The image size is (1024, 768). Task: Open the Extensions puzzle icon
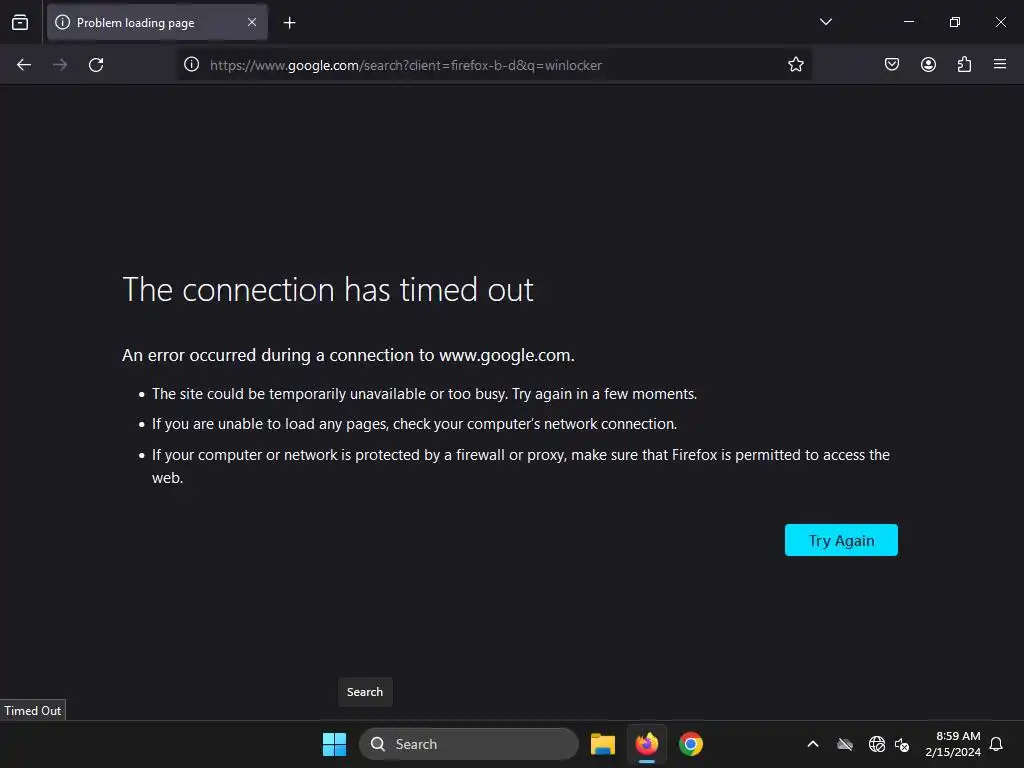pyautogui.click(x=964, y=65)
